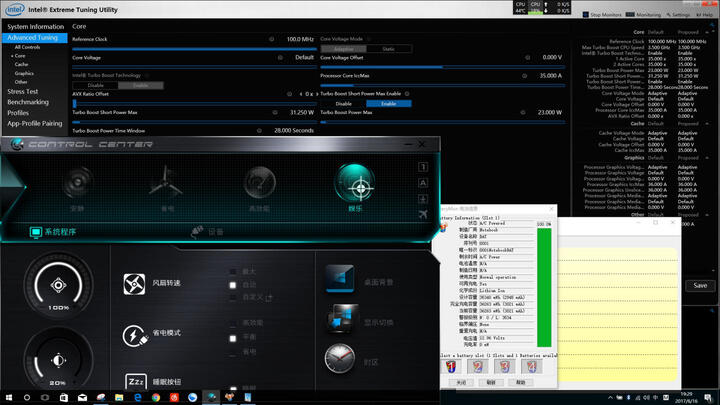The height and width of the screenshot is (405, 720).
Task: Click the power saving mode lightning icon
Action: tap(135, 336)
